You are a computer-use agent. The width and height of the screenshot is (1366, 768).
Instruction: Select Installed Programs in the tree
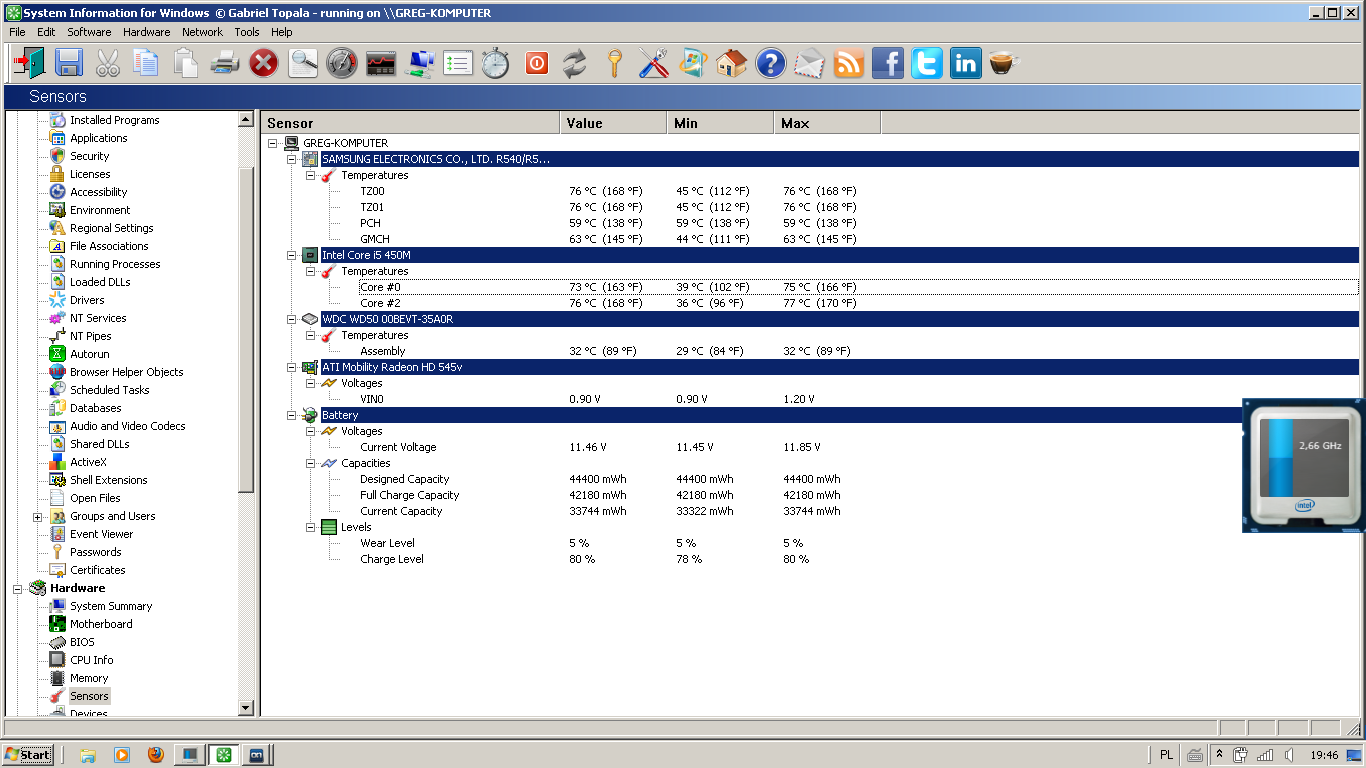115,120
